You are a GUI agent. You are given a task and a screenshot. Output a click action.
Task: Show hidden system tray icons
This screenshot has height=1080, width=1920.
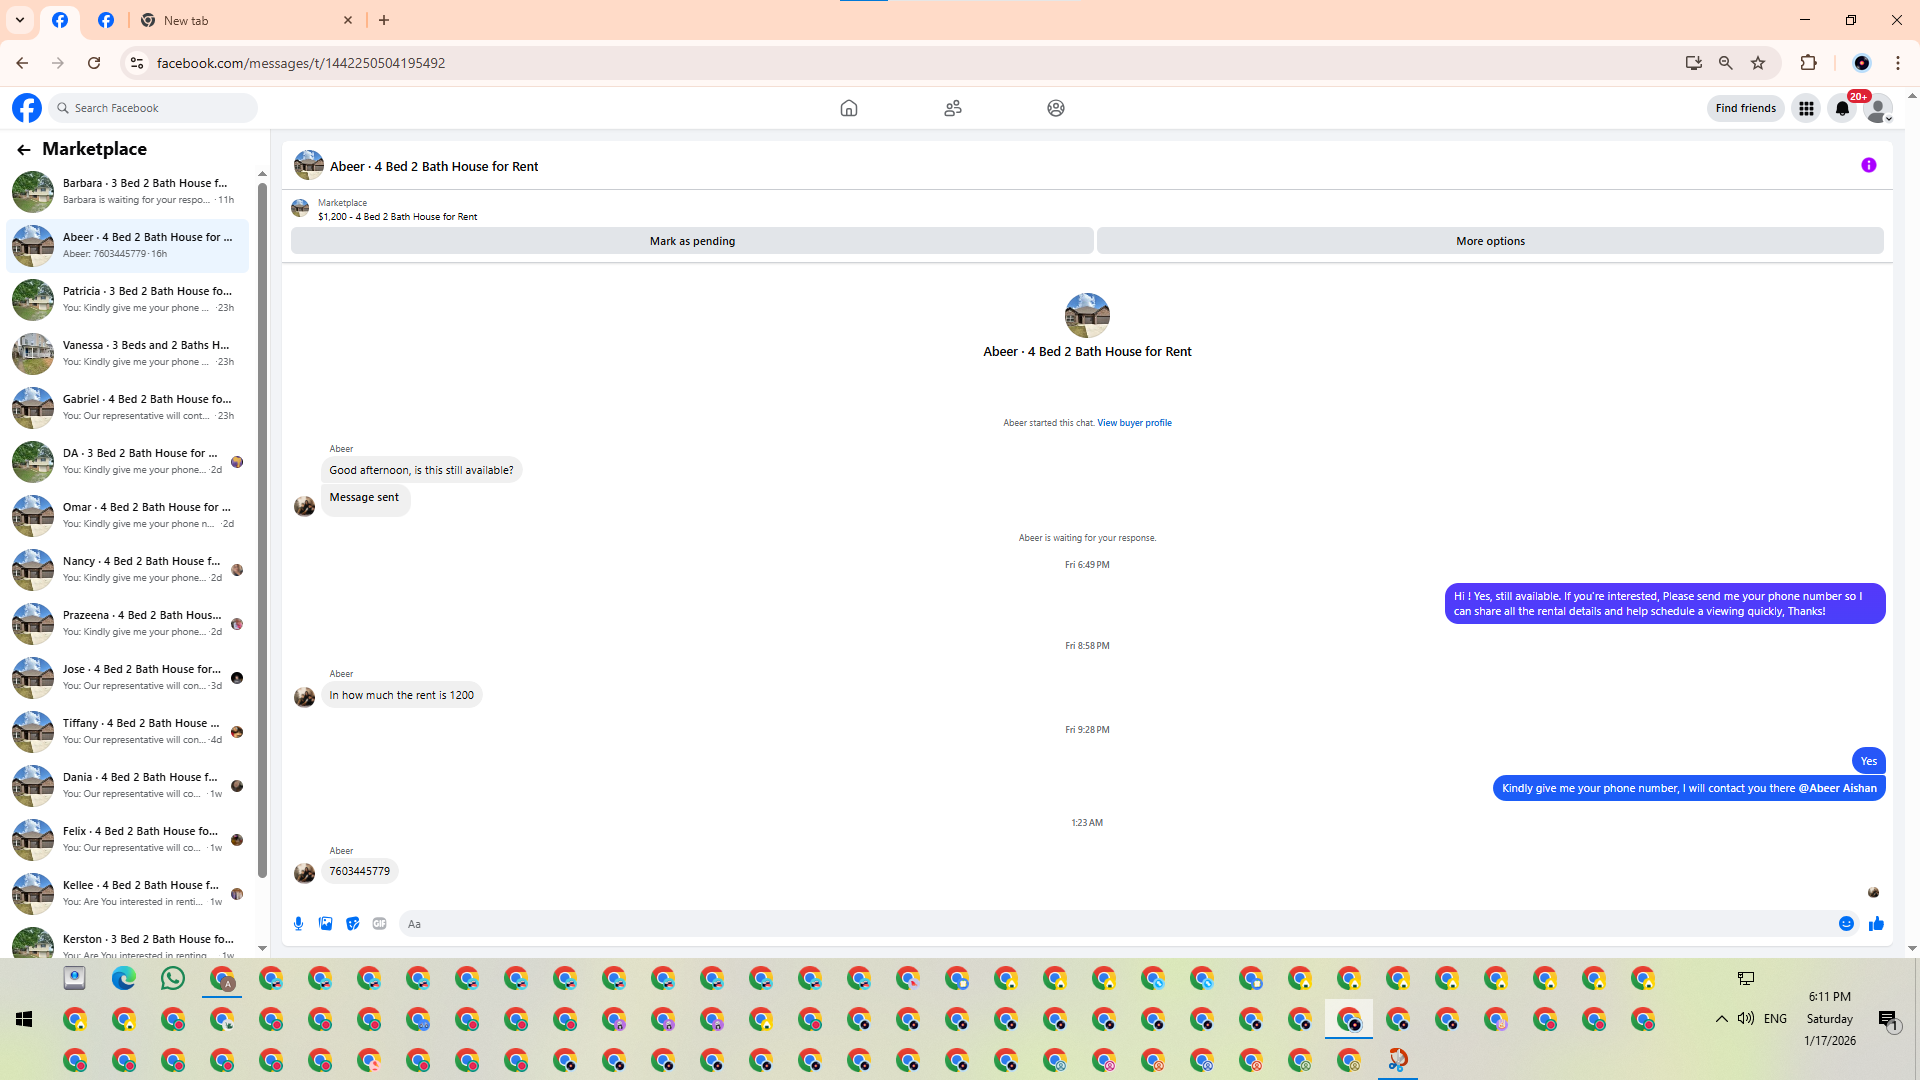pos(1721,1019)
